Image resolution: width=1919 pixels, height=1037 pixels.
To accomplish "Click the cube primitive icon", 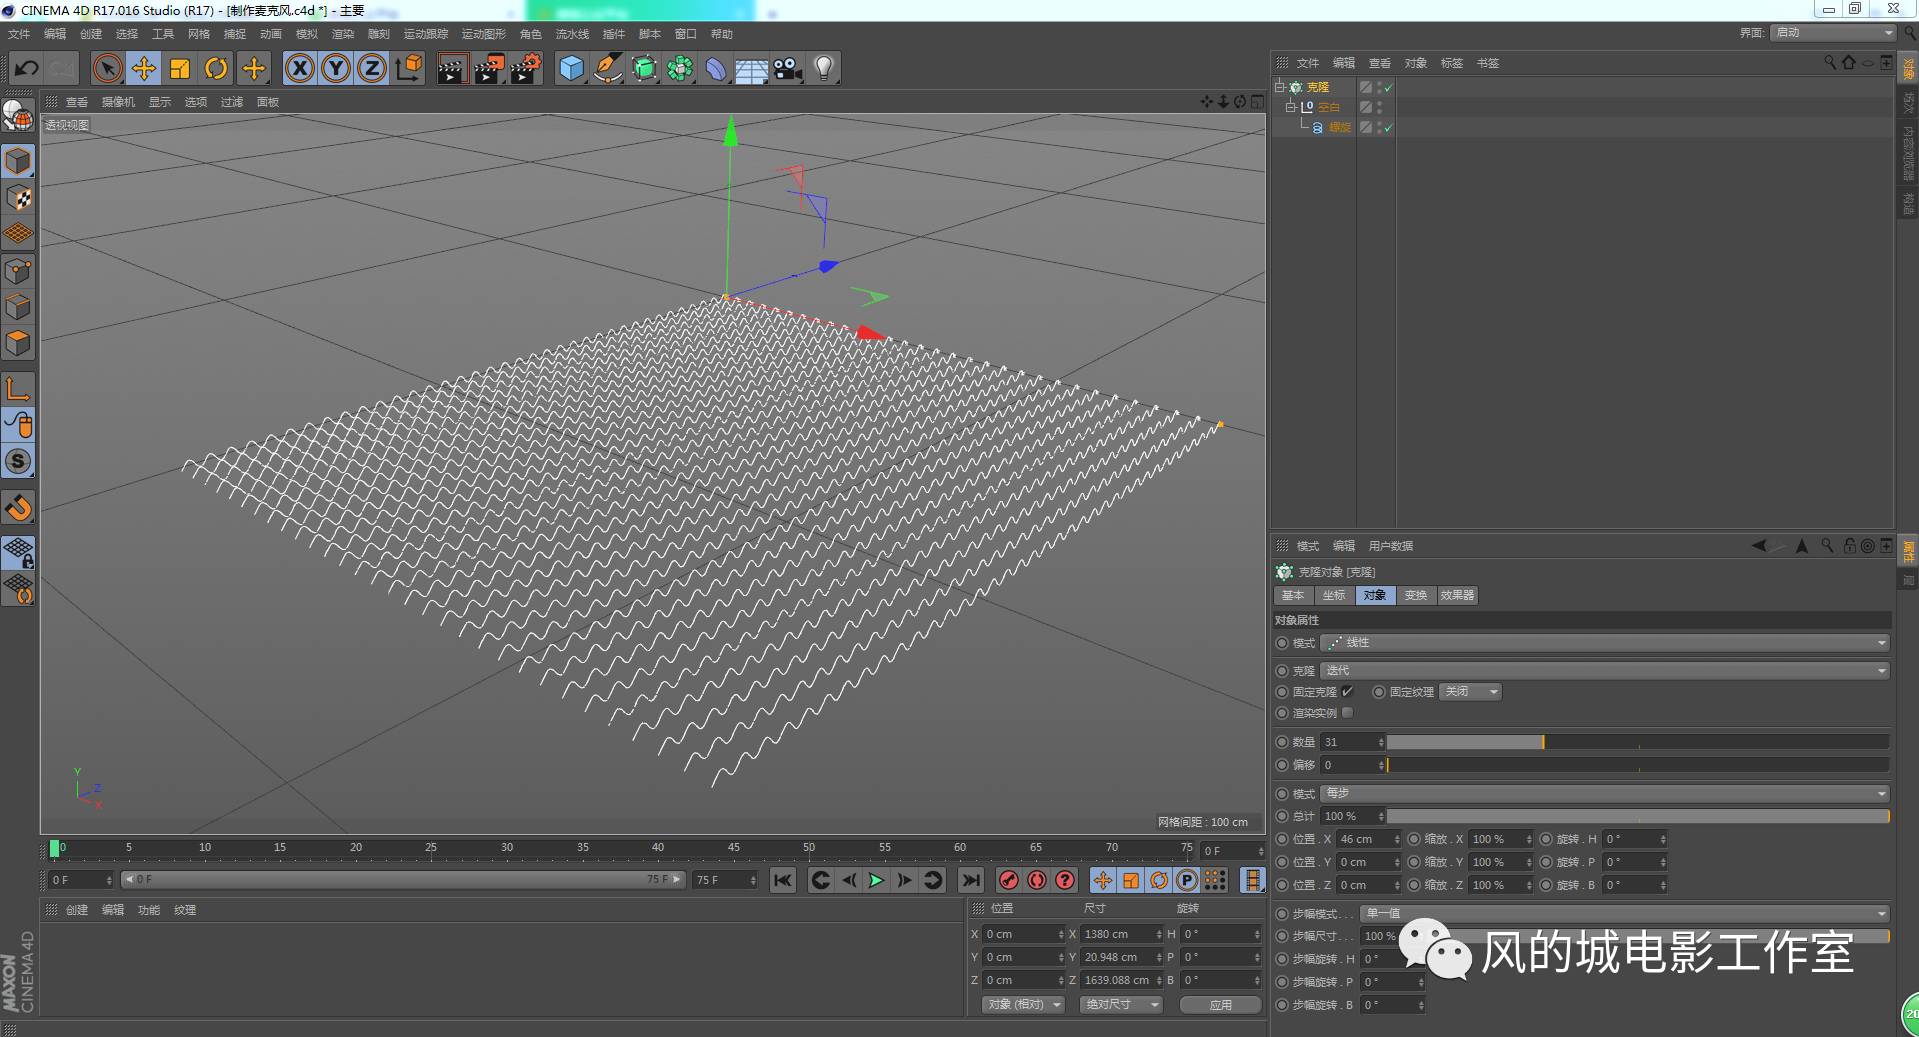I will click(571, 68).
